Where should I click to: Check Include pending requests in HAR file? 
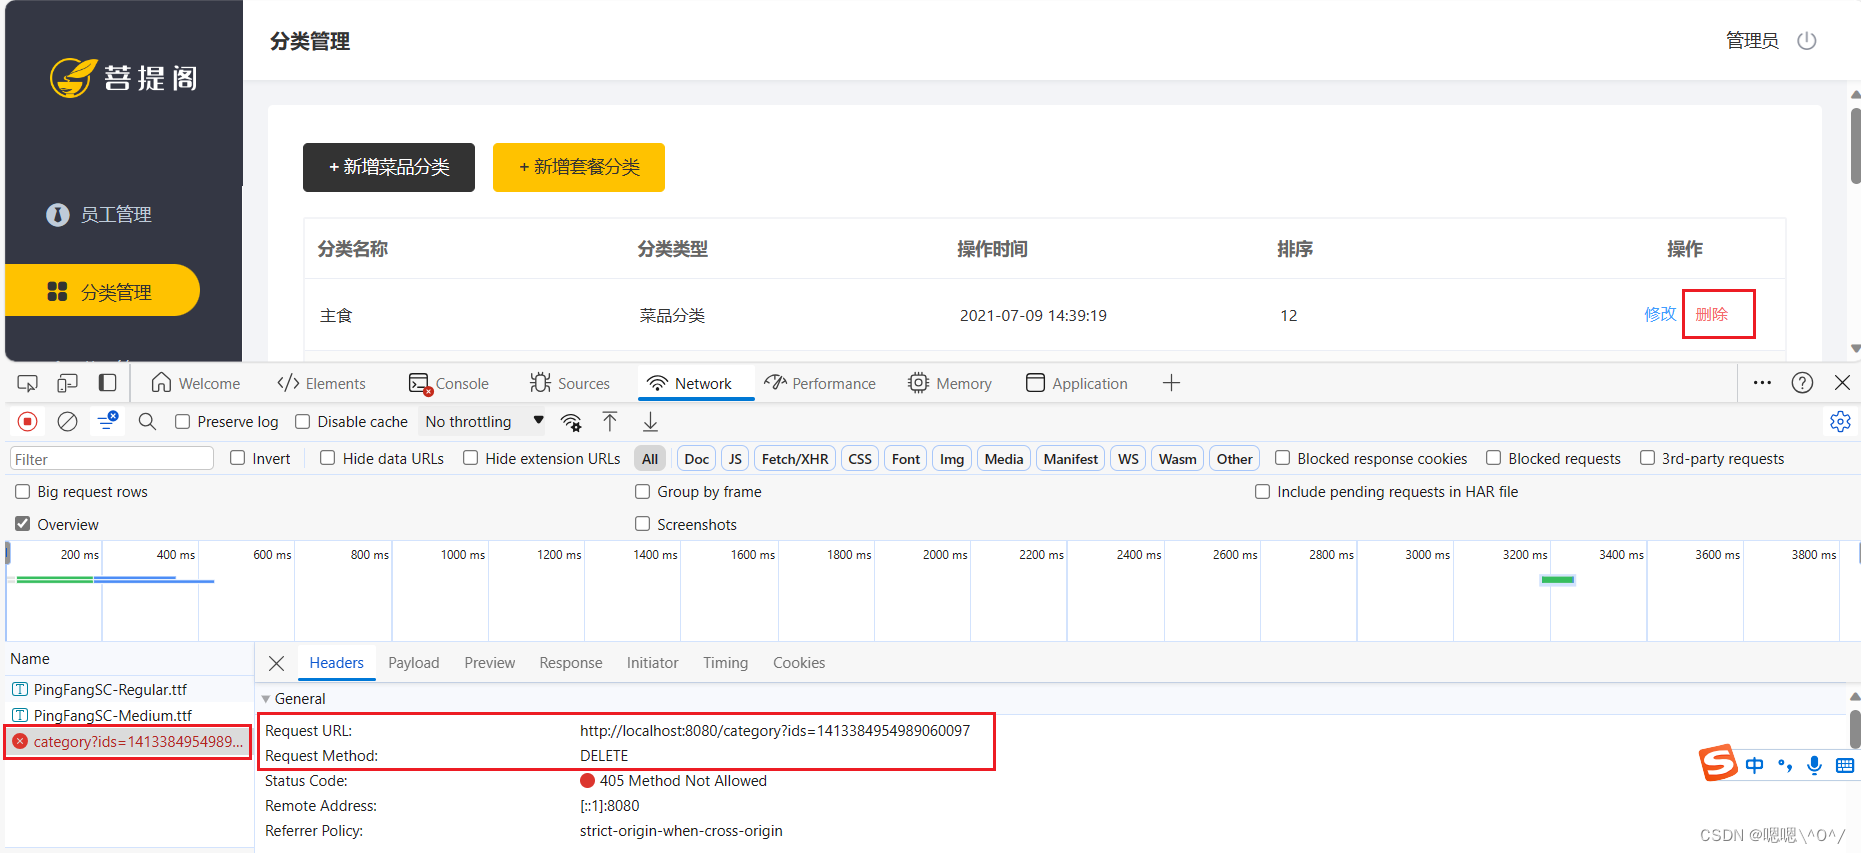point(1262,491)
